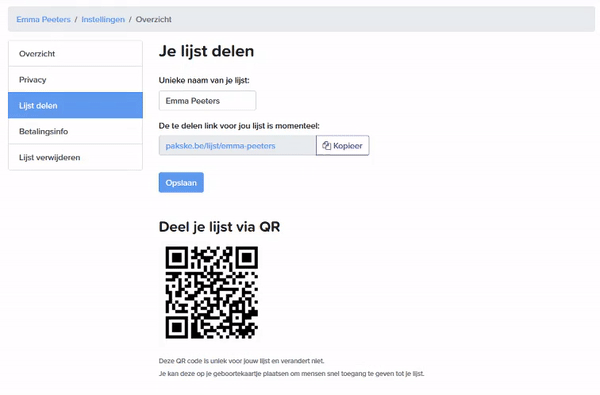Image resolution: width=600 pixels, height=395 pixels.
Task: Click the QR code image
Action: (212, 292)
